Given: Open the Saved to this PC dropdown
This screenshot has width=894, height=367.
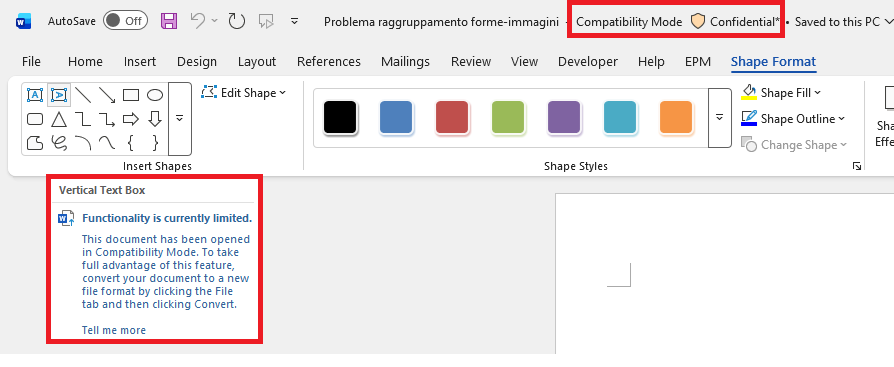Looking at the screenshot, I should [844, 22].
